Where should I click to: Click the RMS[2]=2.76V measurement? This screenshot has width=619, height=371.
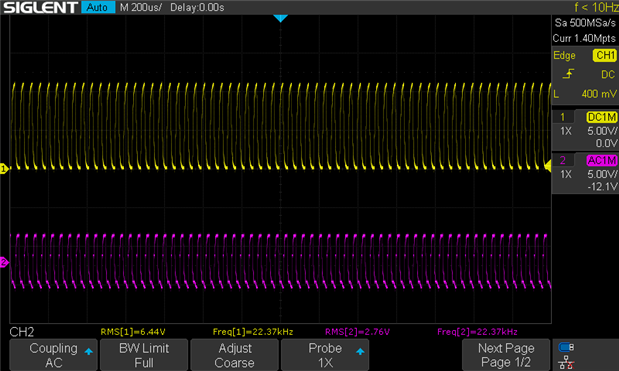tap(357, 332)
